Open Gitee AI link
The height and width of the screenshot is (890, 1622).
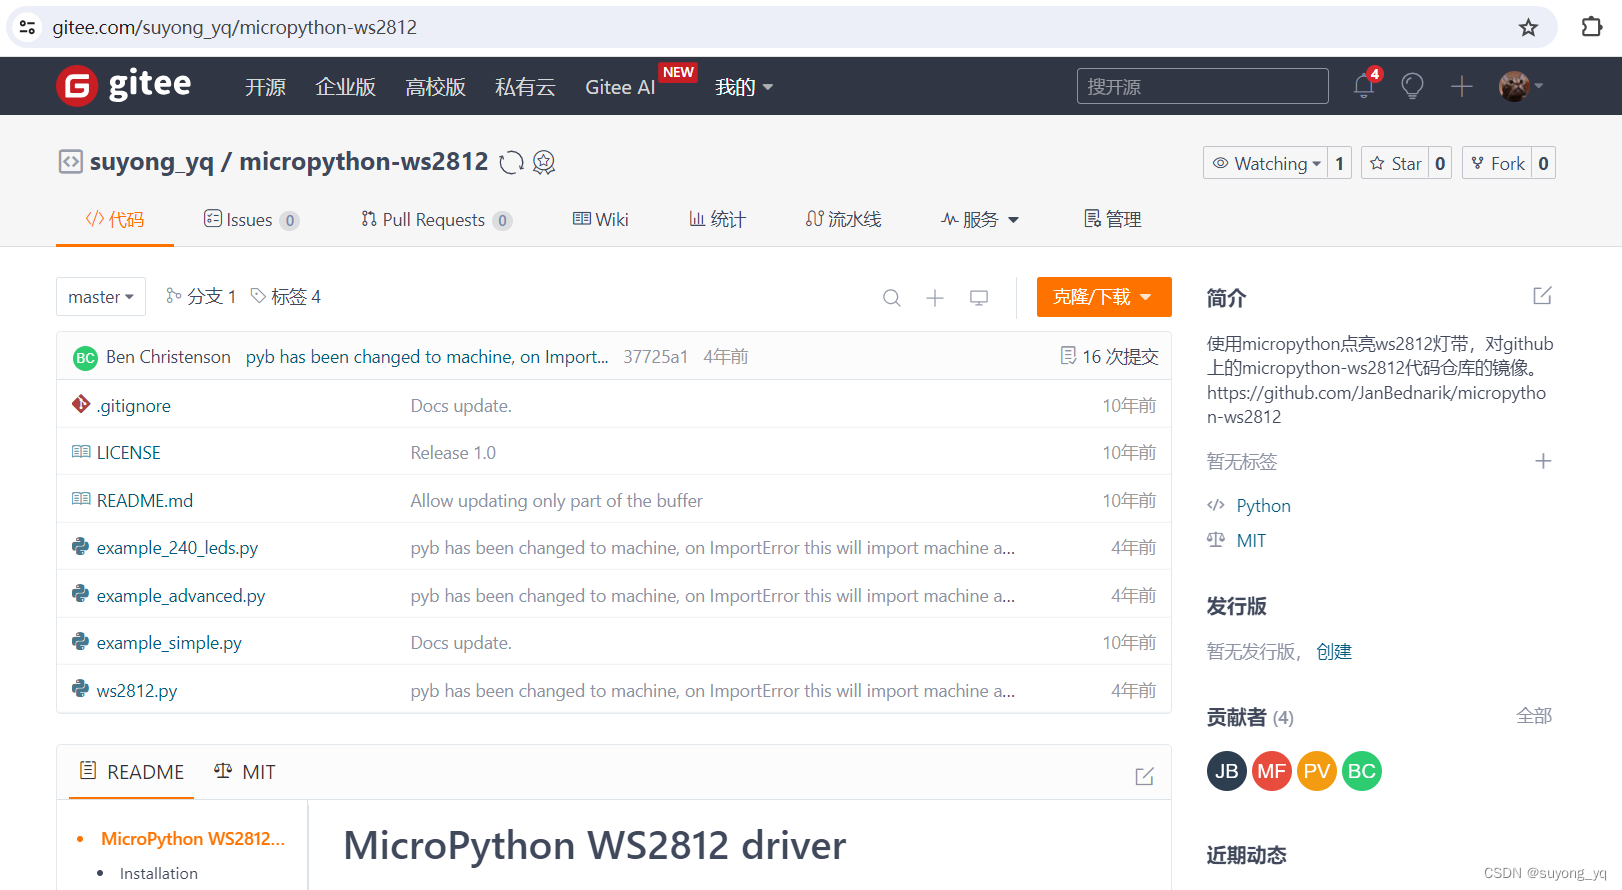tap(620, 87)
